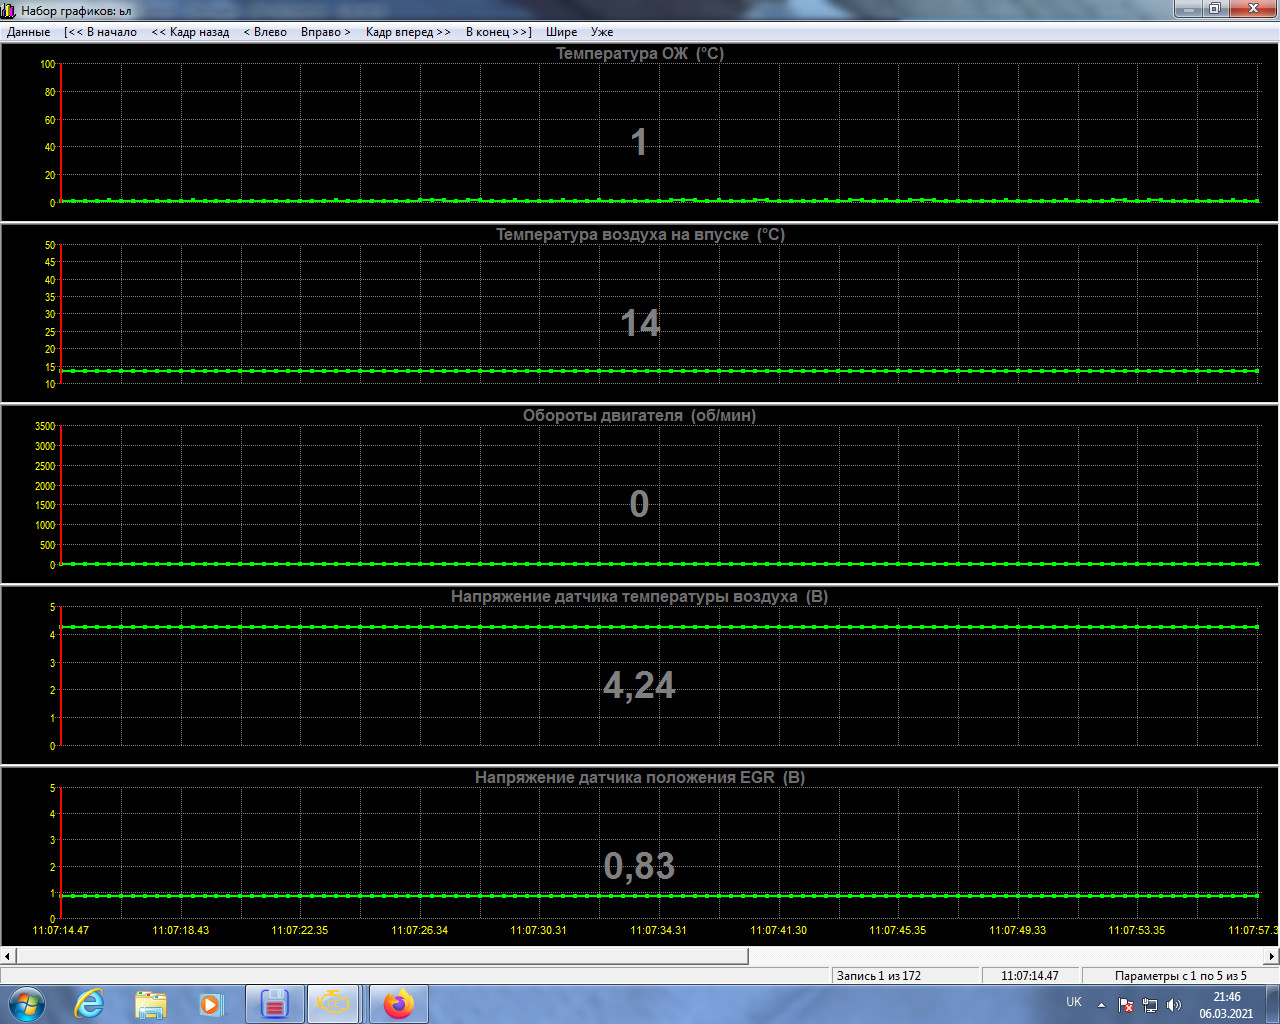The height and width of the screenshot is (1024, 1280).
Task: Open the Windows Start menu
Action: [26, 1004]
